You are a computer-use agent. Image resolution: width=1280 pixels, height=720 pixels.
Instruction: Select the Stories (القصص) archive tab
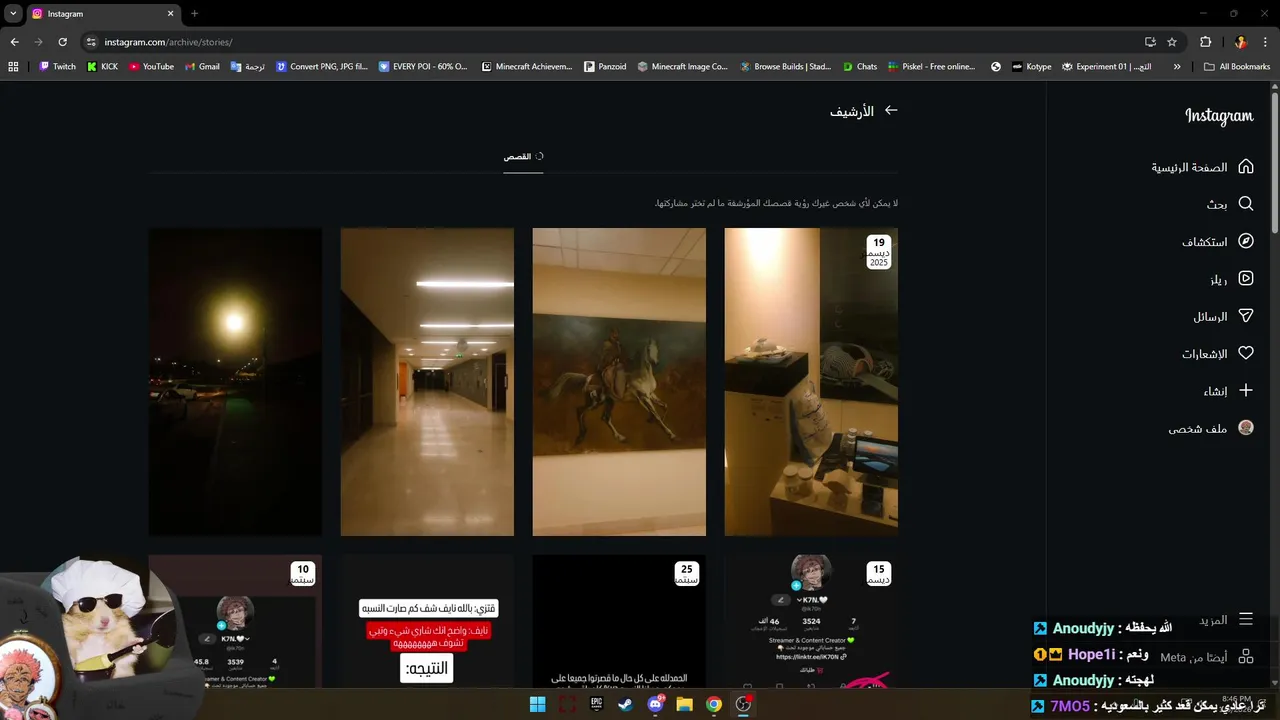(x=523, y=157)
